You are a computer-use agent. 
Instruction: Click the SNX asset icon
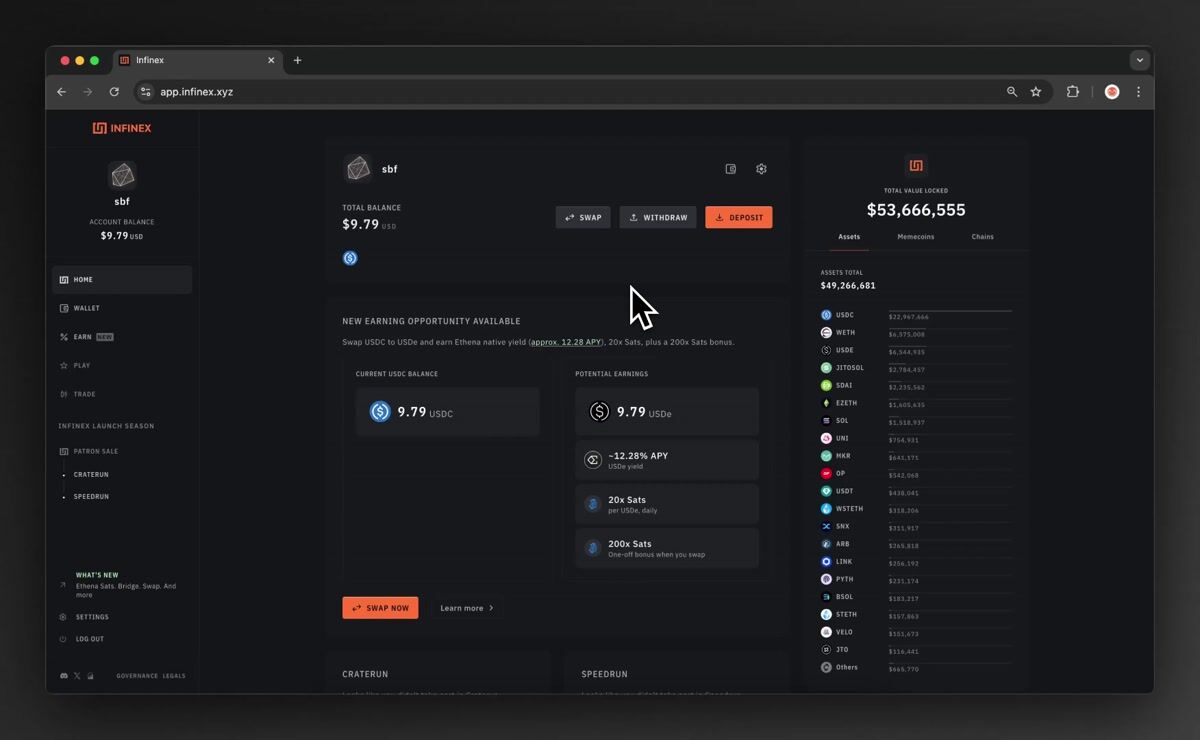point(826,526)
